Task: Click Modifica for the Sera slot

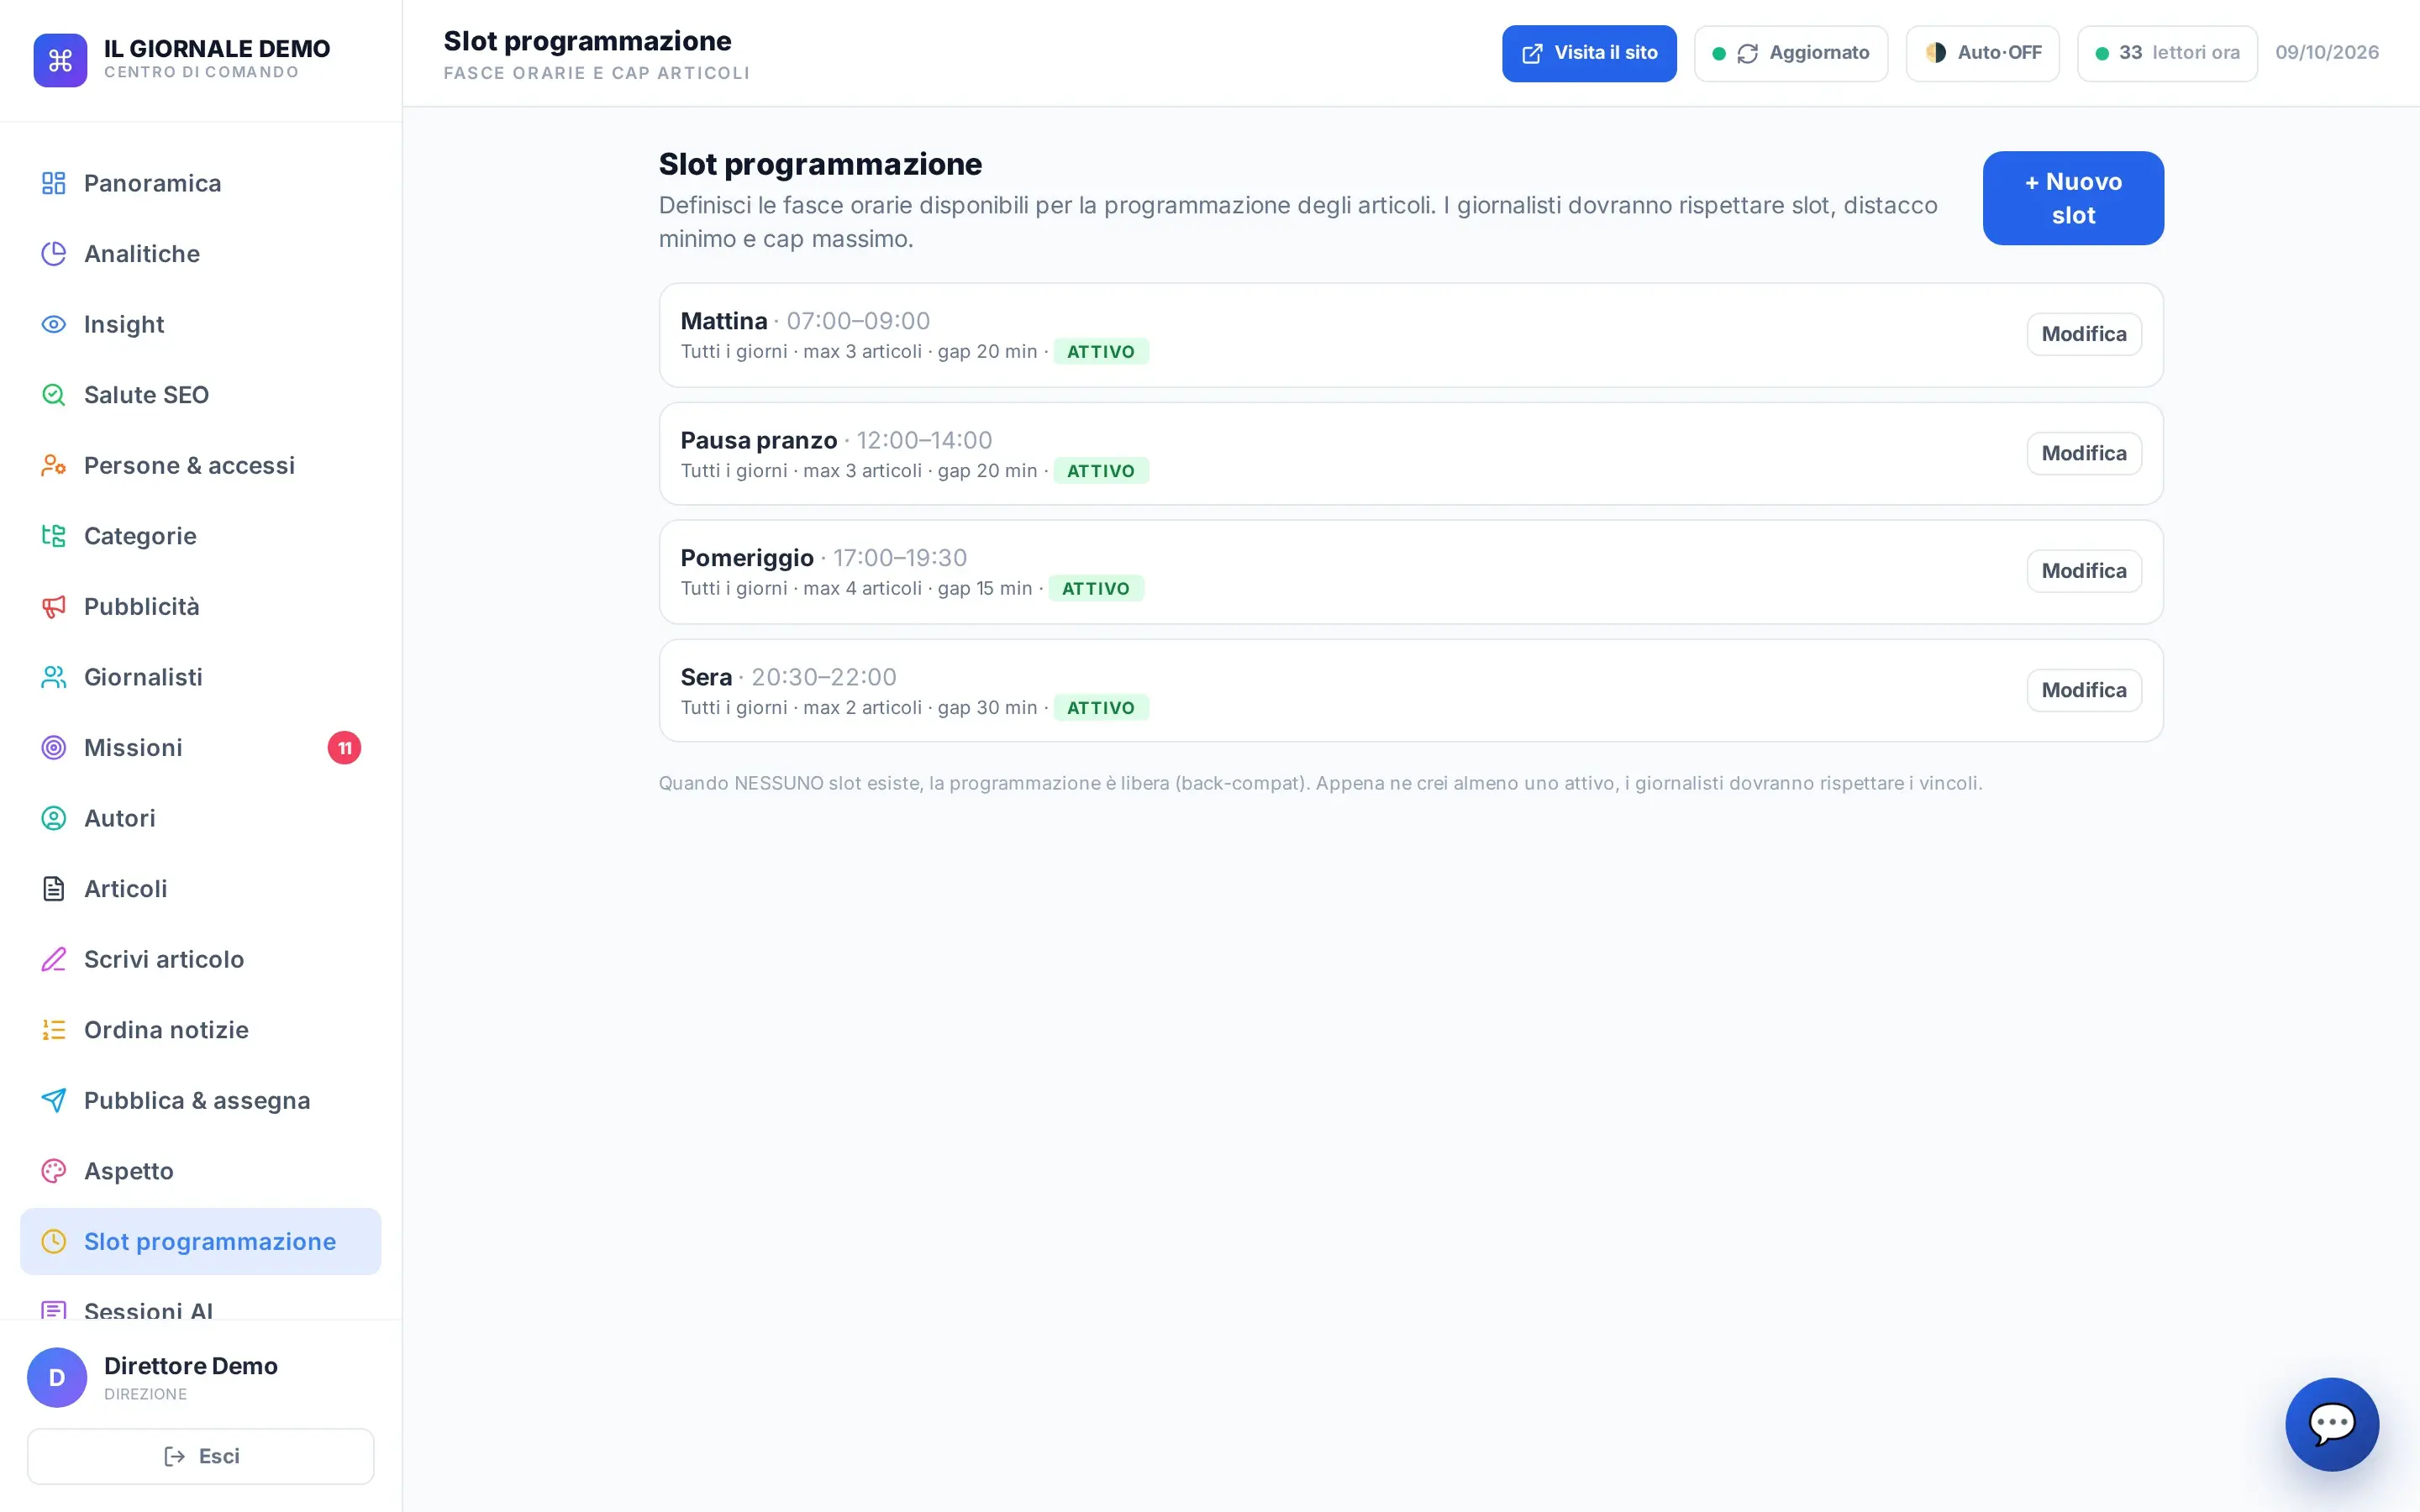Action: (2084, 690)
